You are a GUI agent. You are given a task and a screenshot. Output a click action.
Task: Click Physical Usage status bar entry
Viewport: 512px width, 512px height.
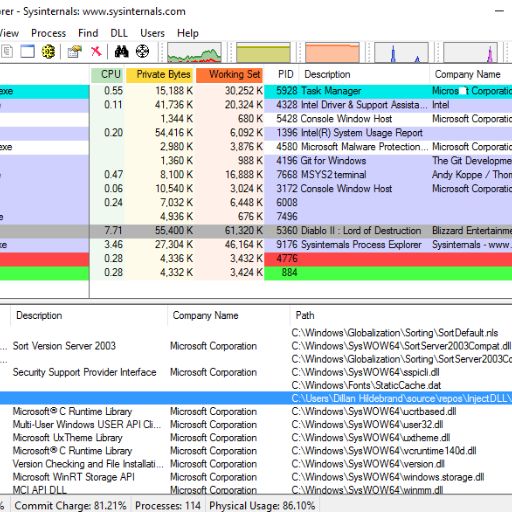[262, 505]
